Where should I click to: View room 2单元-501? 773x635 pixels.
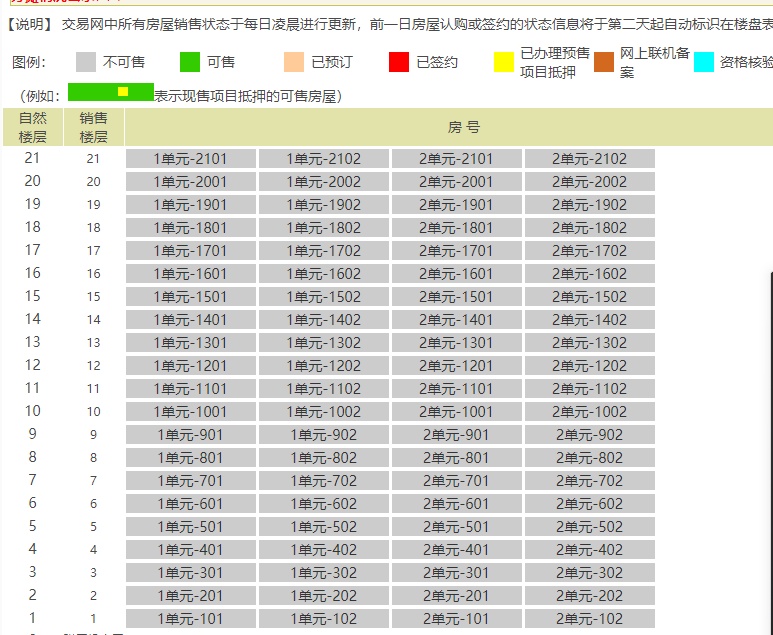(x=457, y=527)
